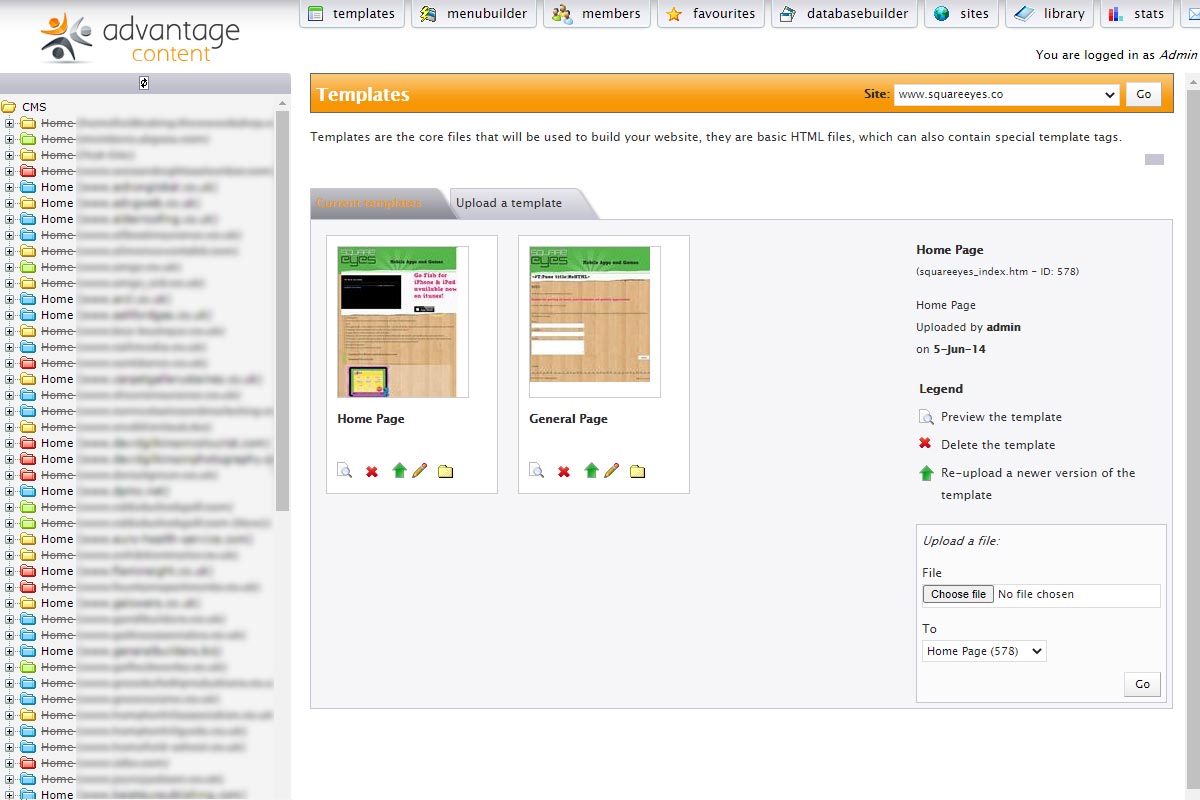
Task: Open the Site selection dropdown
Action: pyautogui.click(x=1006, y=94)
